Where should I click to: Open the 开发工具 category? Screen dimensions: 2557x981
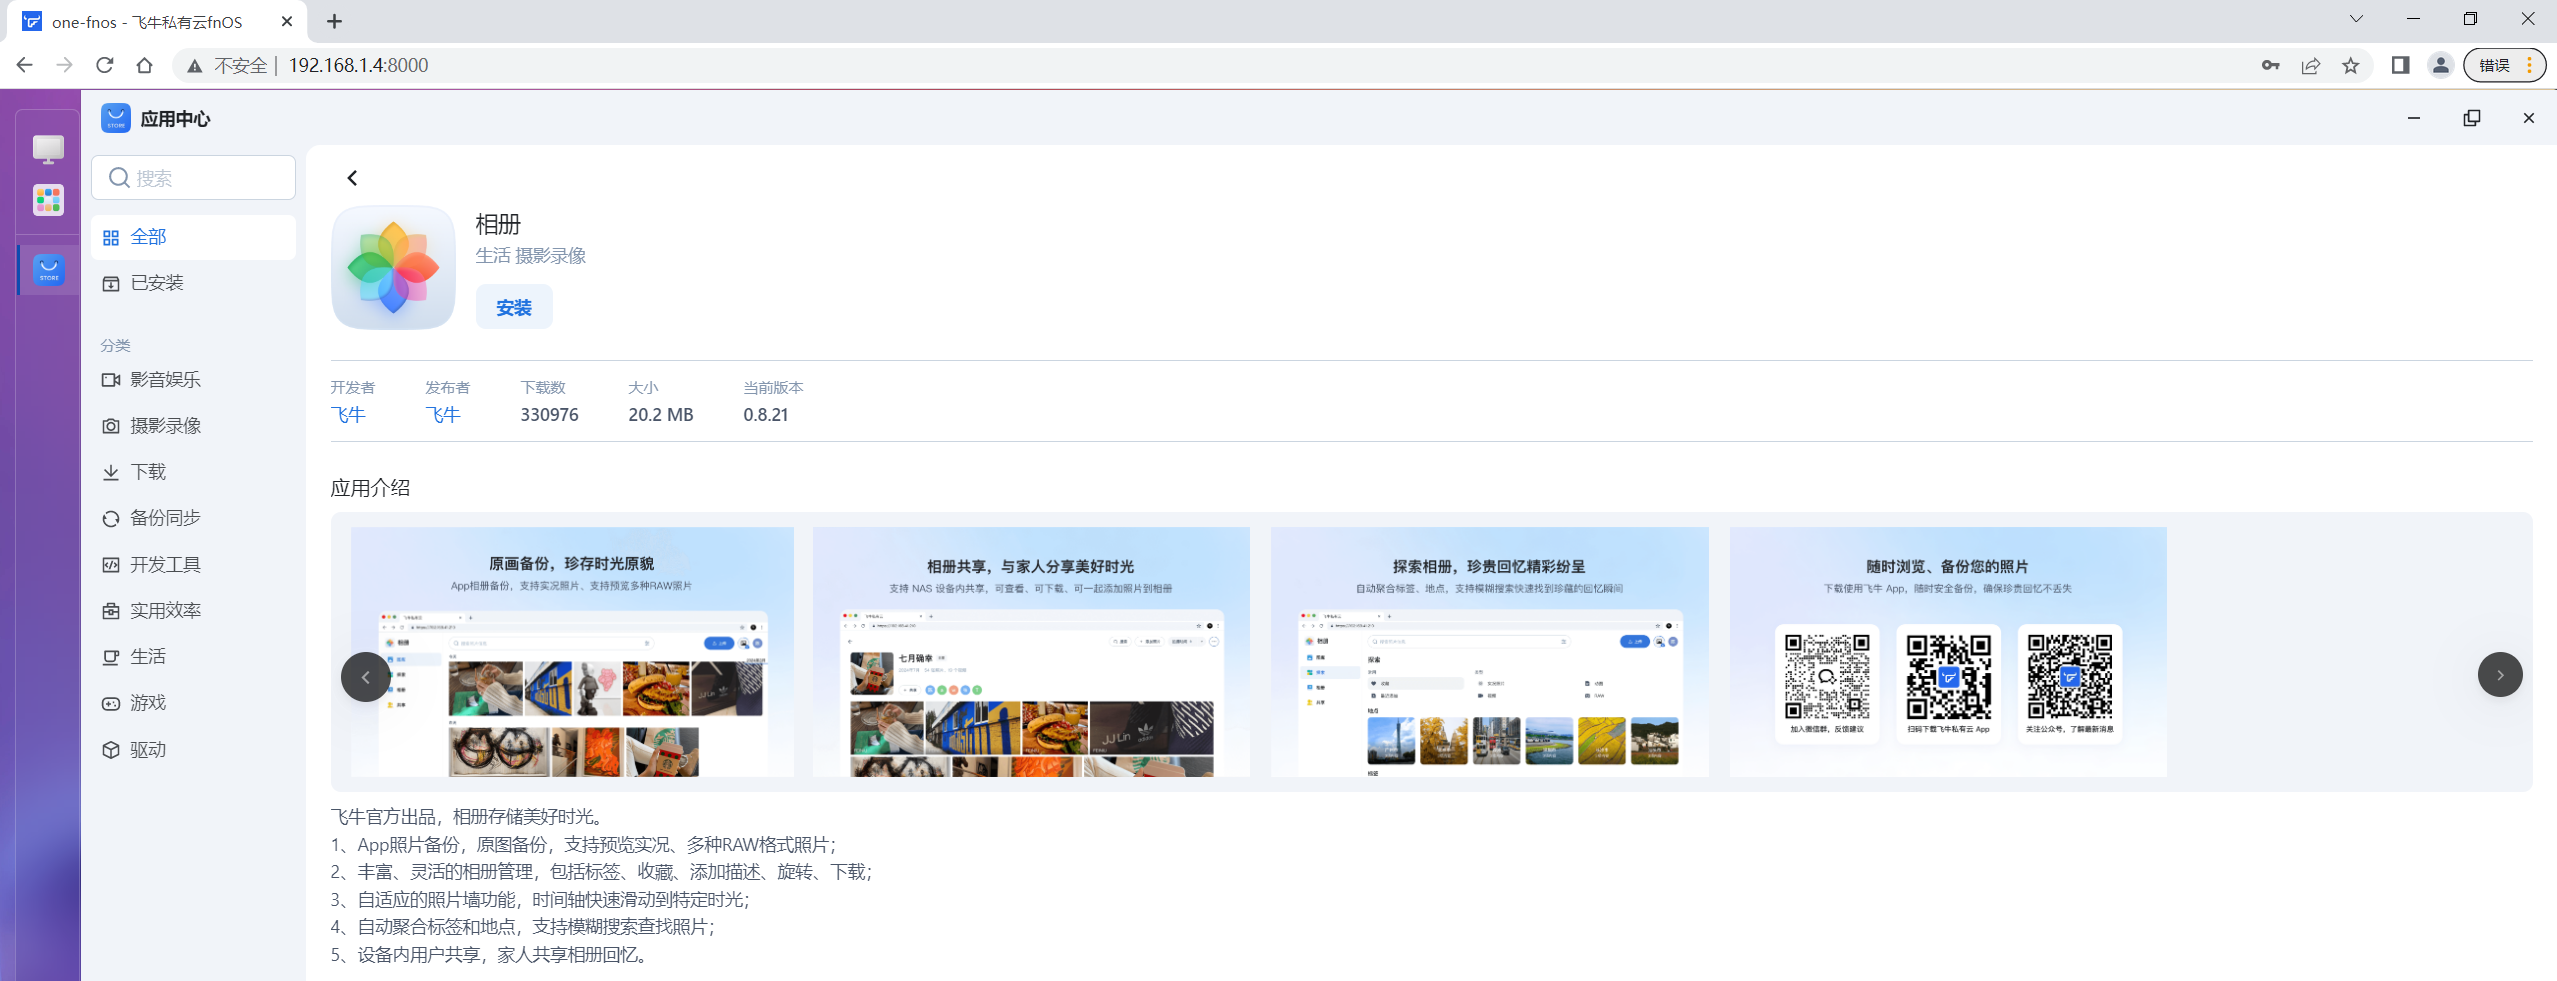(x=194, y=565)
